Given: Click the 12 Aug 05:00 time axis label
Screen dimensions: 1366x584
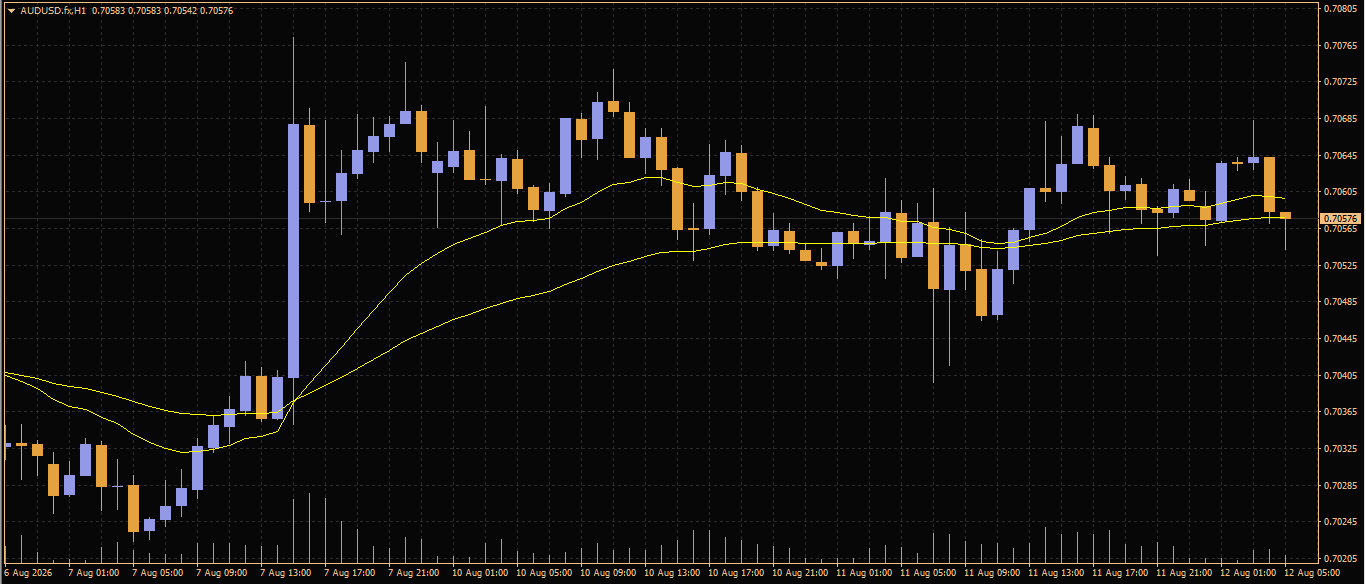Looking at the screenshot, I should click(x=1312, y=574).
